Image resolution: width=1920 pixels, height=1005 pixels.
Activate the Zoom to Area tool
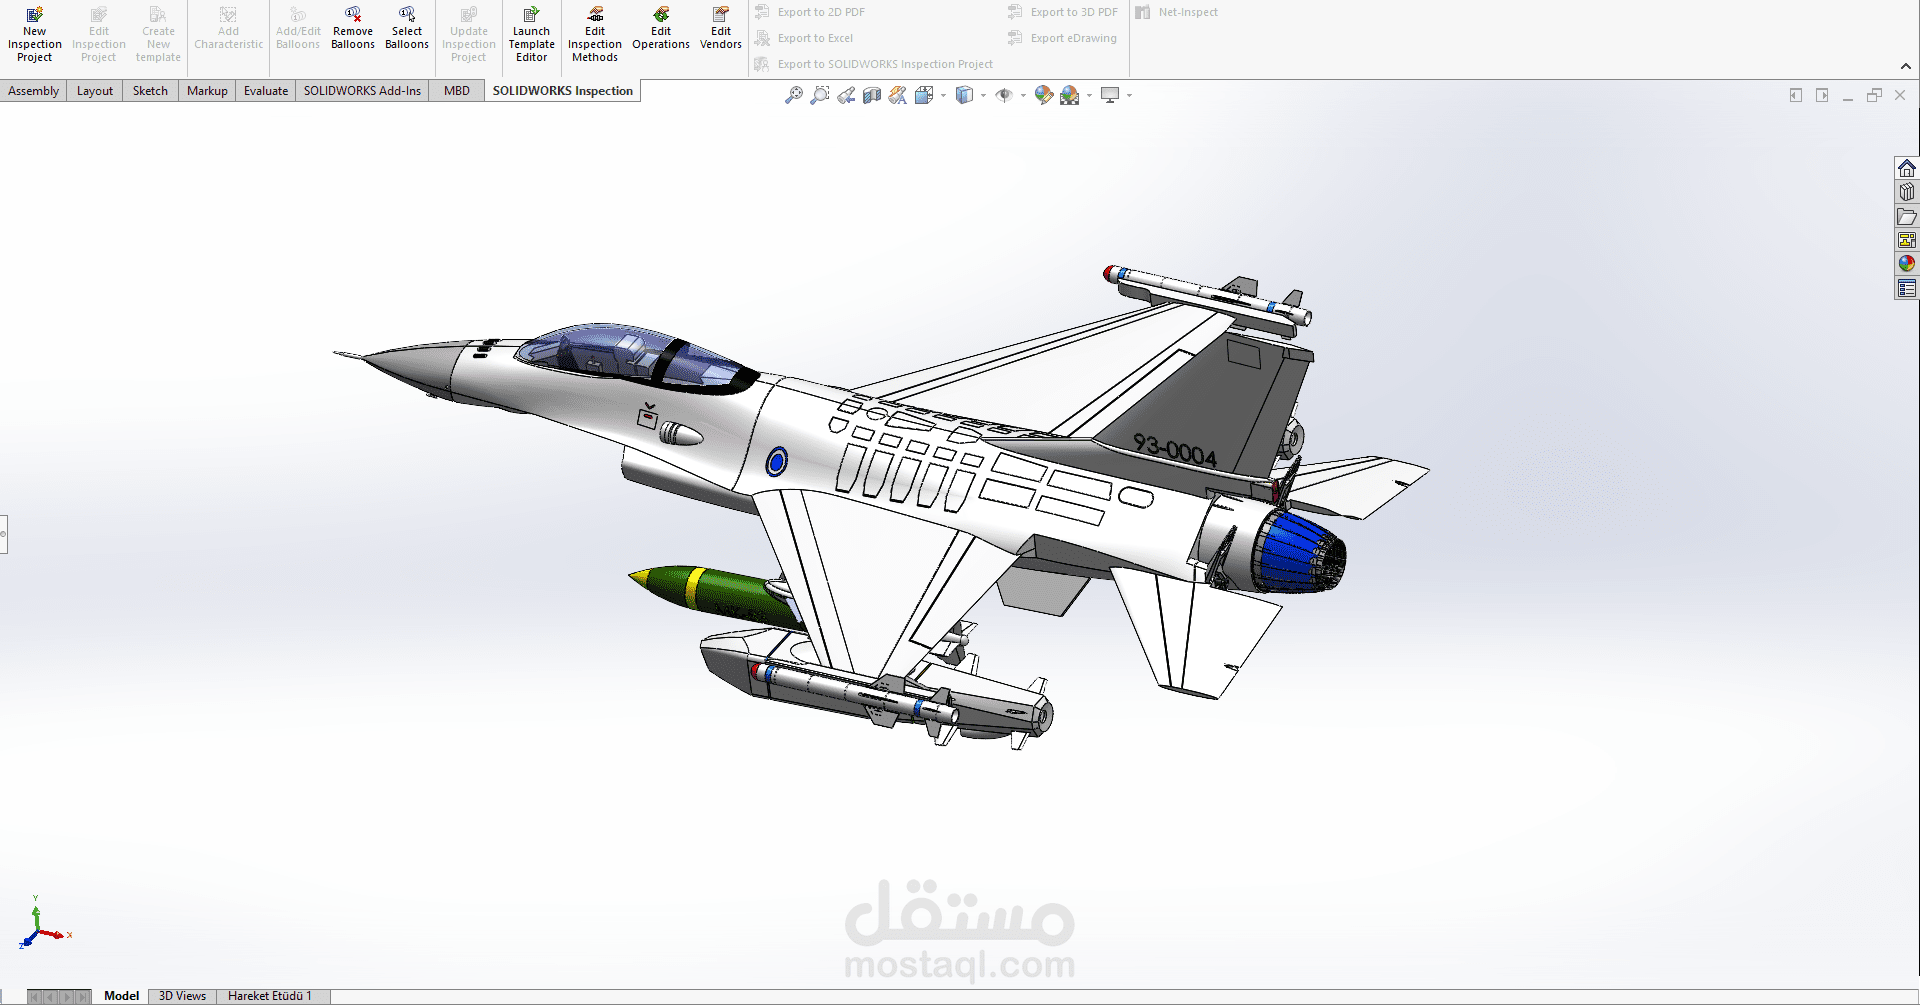click(820, 94)
